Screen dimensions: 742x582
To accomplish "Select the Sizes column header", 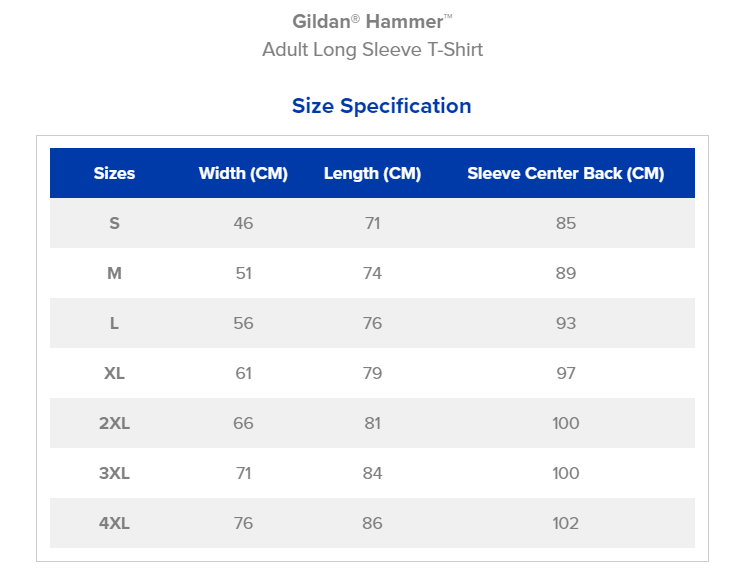I will click(115, 173).
